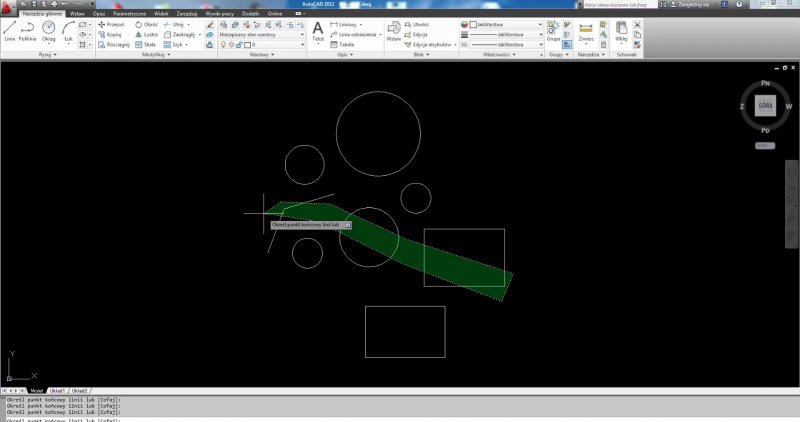Open the JakWarstwa color dropdown
The height and width of the screenshot is (422, 800).
505,24
